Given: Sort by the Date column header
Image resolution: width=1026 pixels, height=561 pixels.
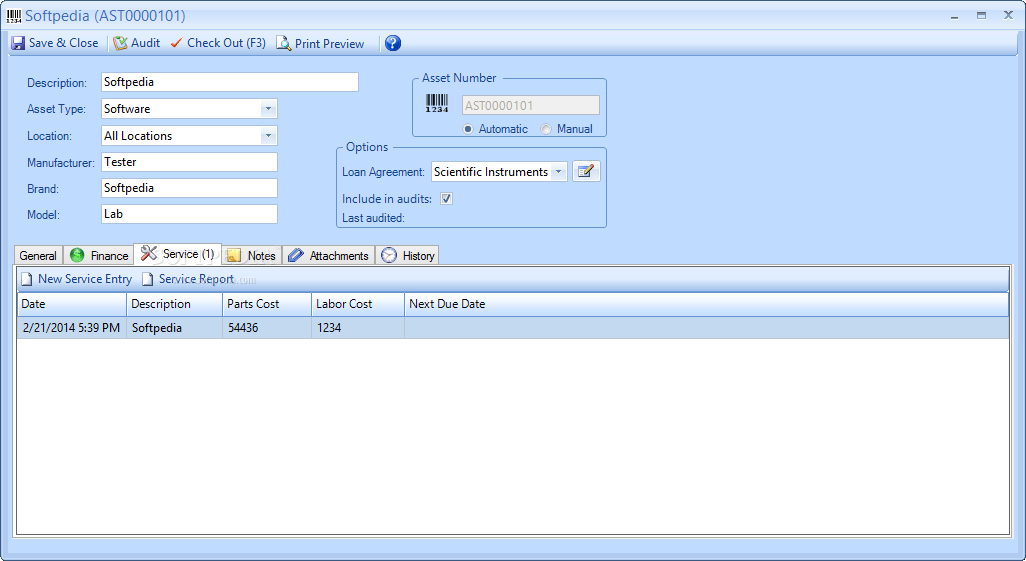Looking at the screenshot, I should click(72, 304).
